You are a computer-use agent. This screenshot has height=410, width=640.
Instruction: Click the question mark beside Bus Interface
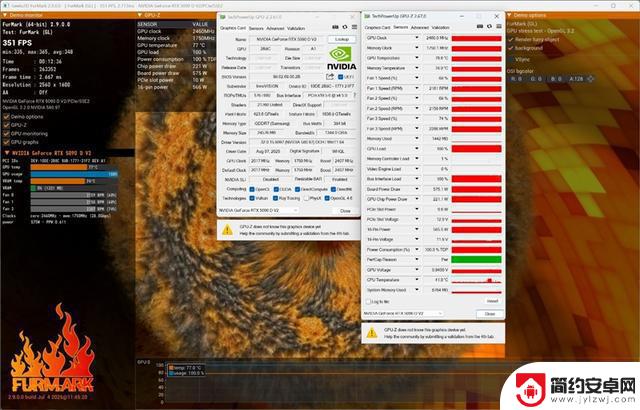355,95
